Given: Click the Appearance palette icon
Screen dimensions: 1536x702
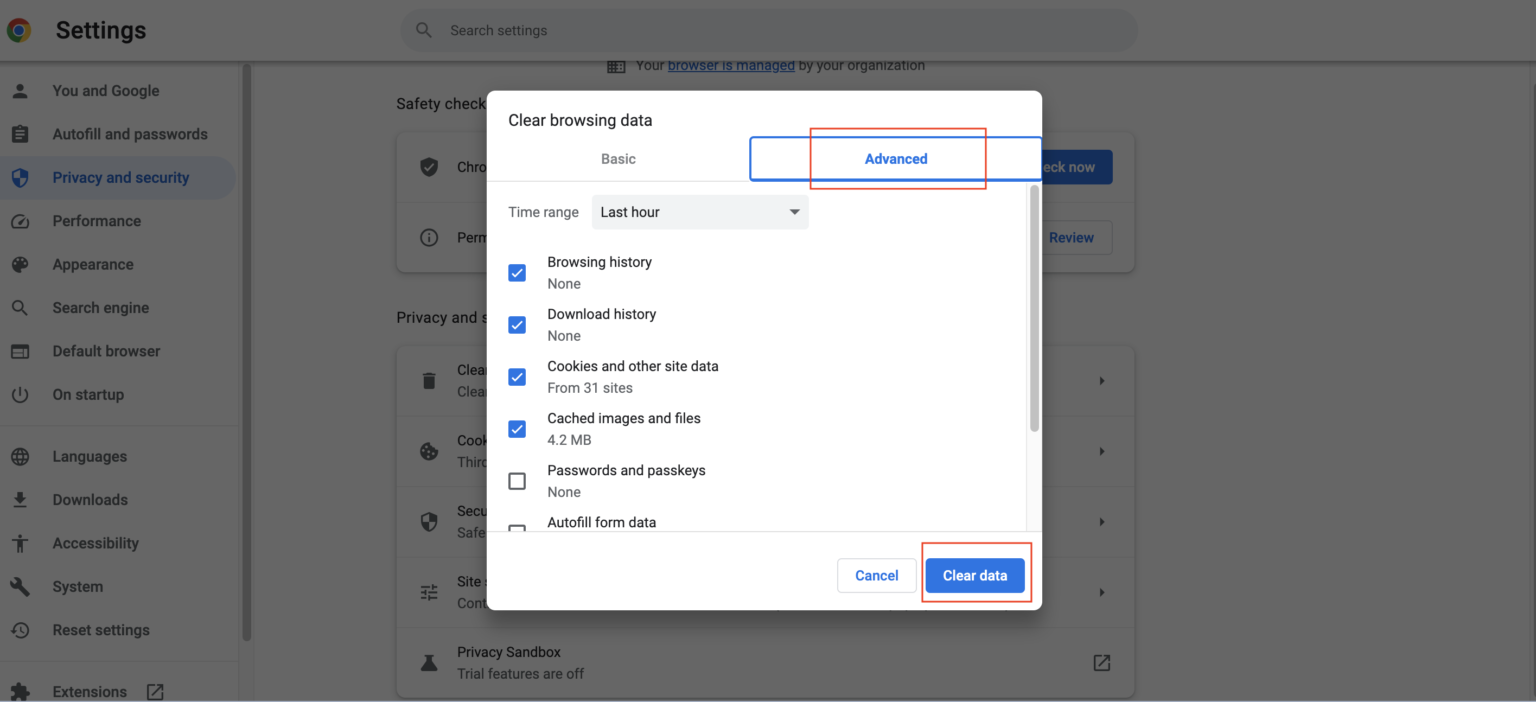Looking at the screenshot, I should [22, 264].
